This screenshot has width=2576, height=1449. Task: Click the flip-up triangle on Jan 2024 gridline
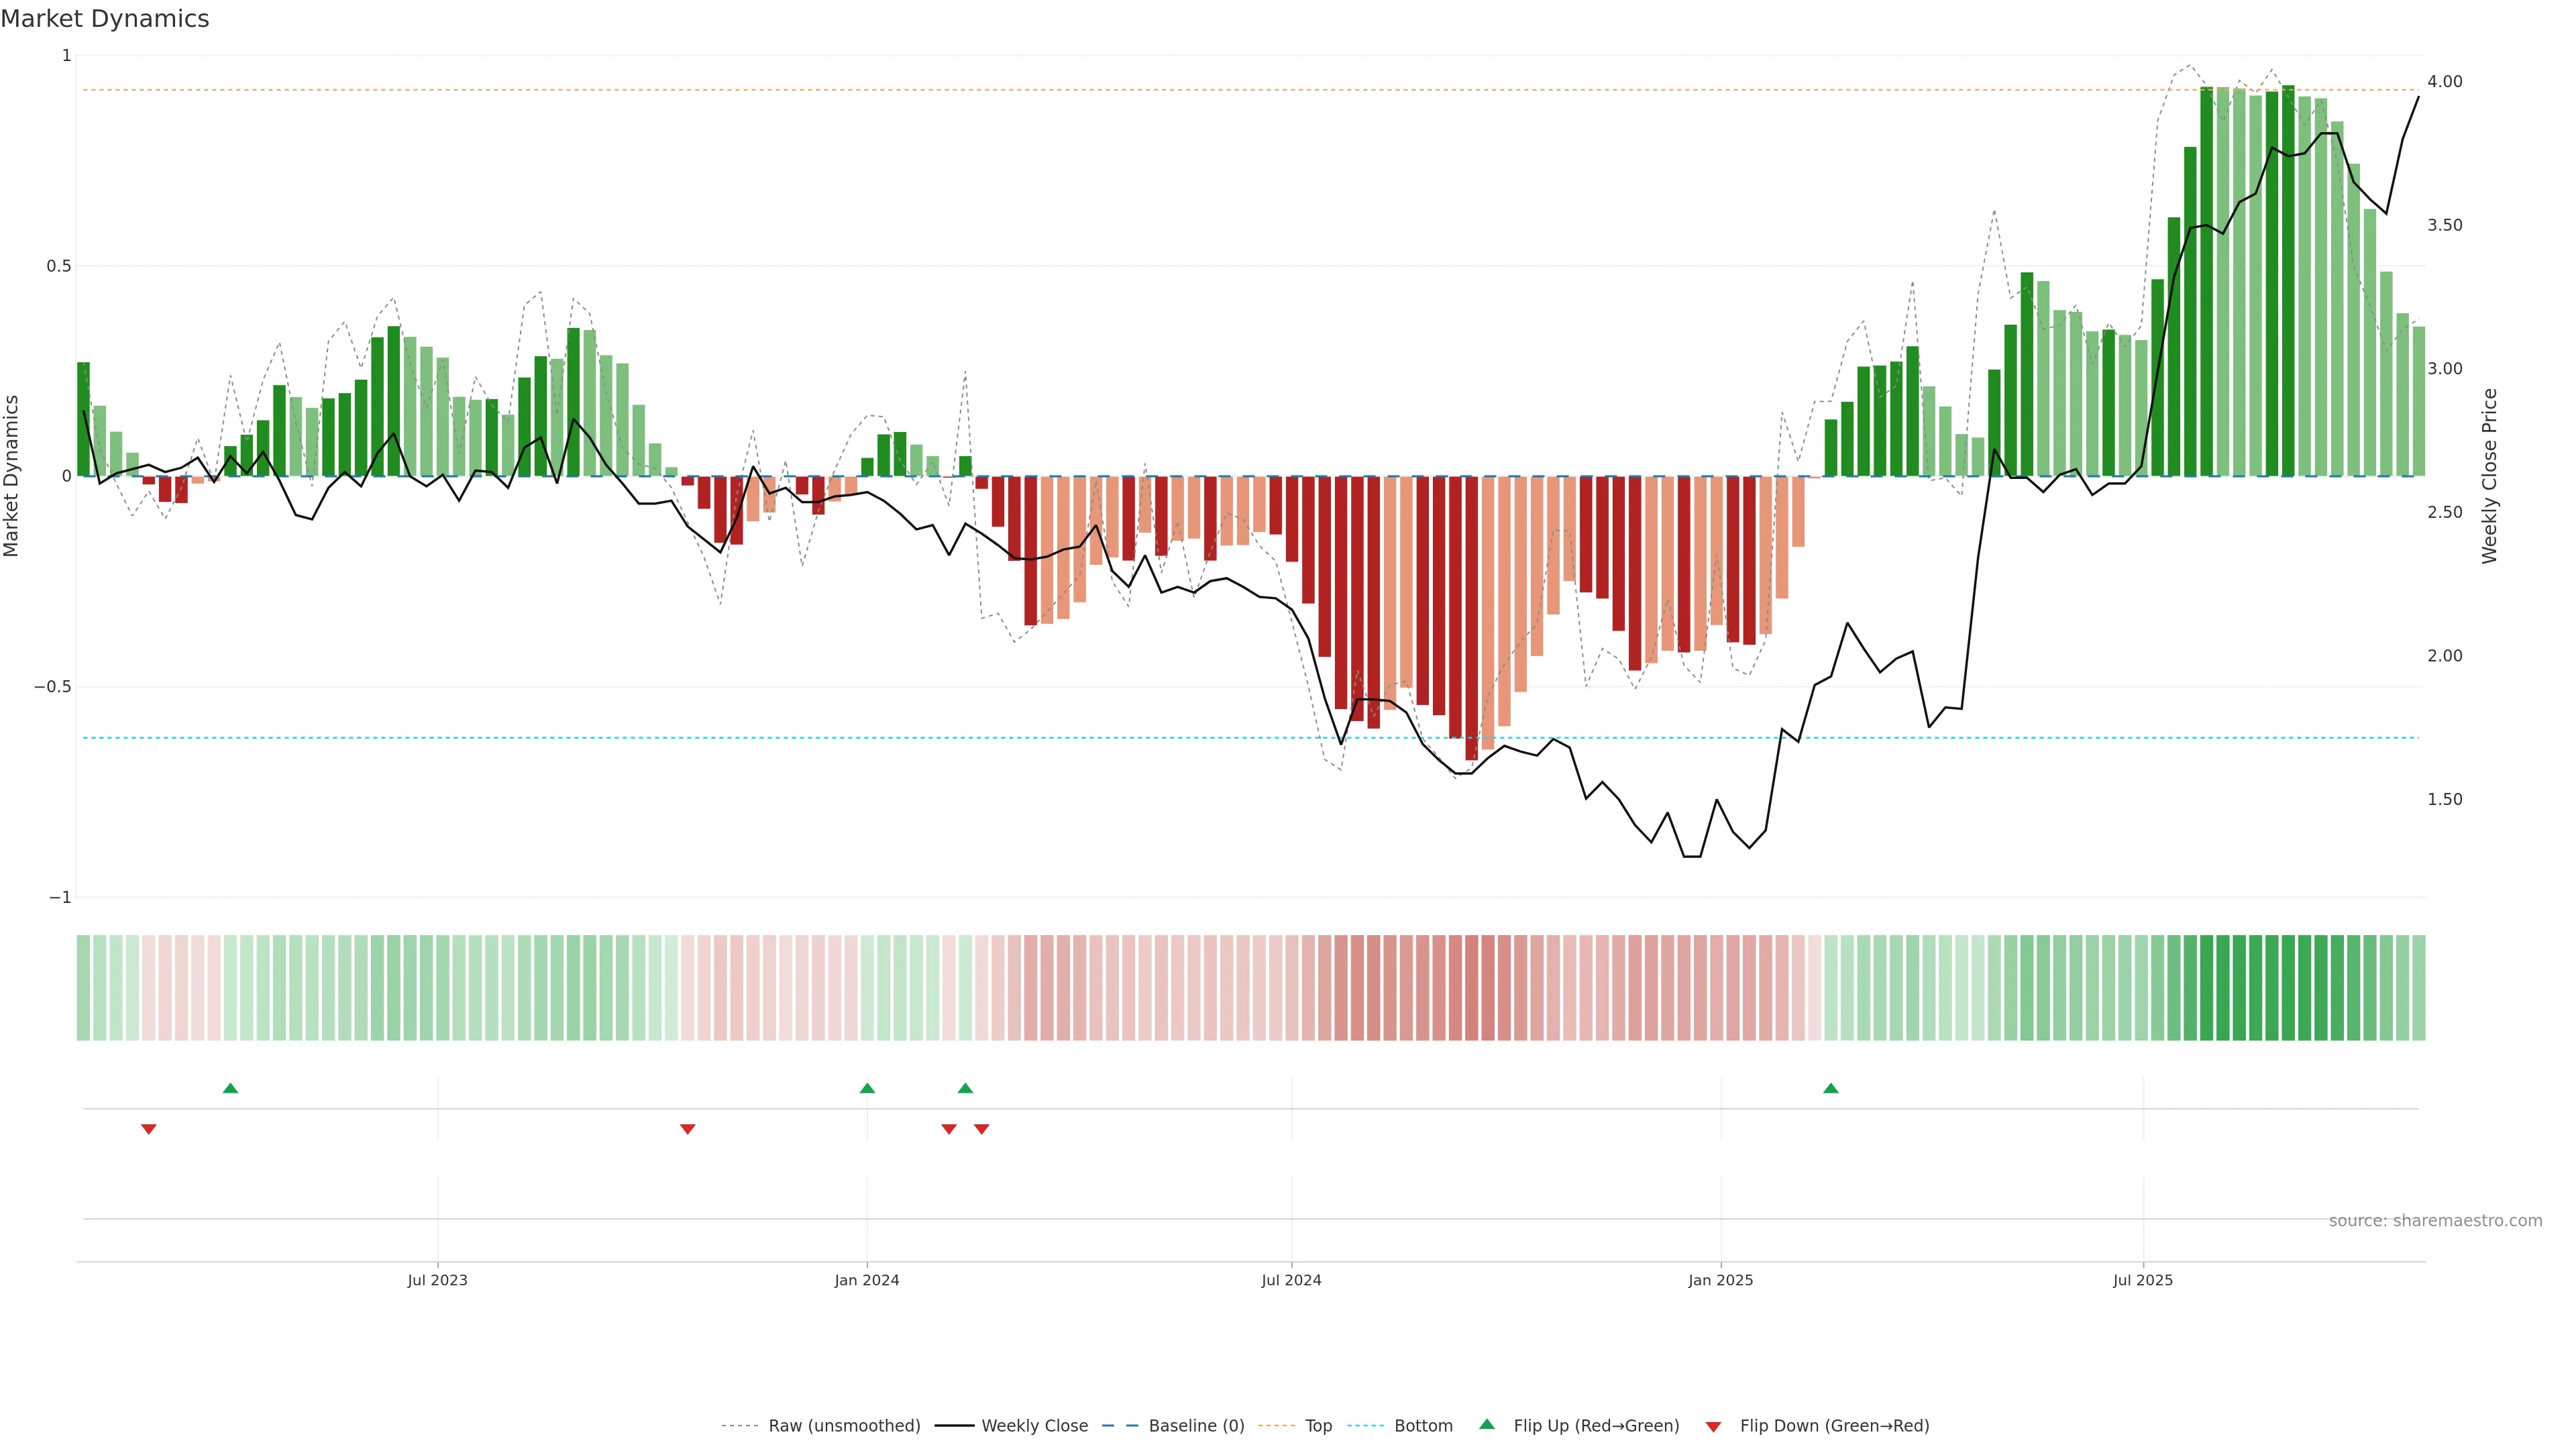pyautogui.click(x=867, y=1088)
